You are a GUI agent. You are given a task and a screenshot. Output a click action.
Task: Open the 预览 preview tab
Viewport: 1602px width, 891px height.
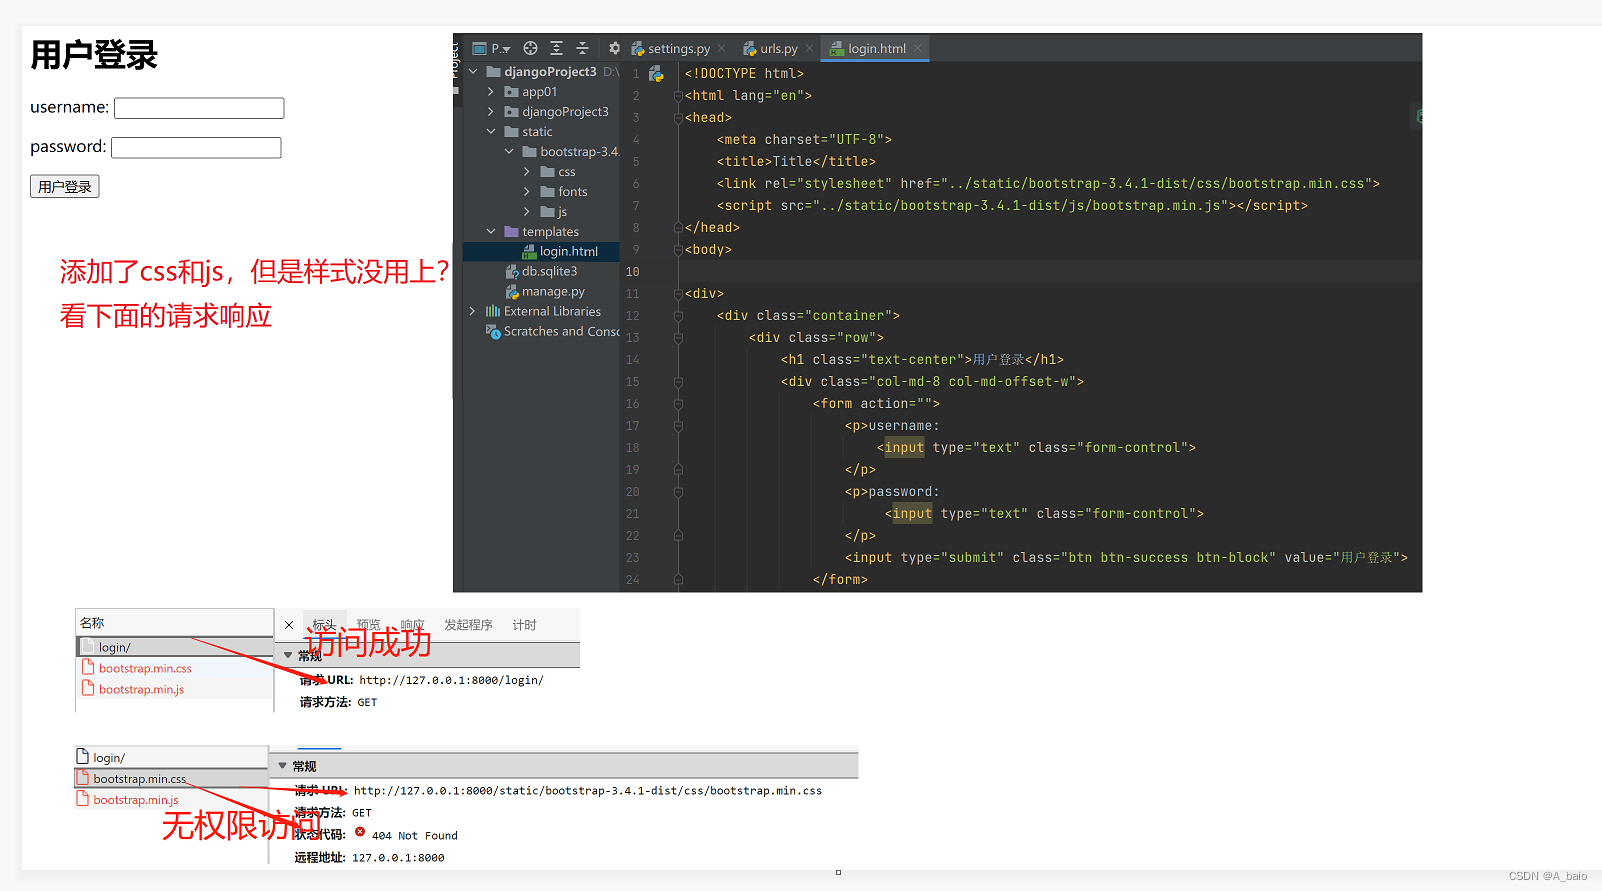369,625
